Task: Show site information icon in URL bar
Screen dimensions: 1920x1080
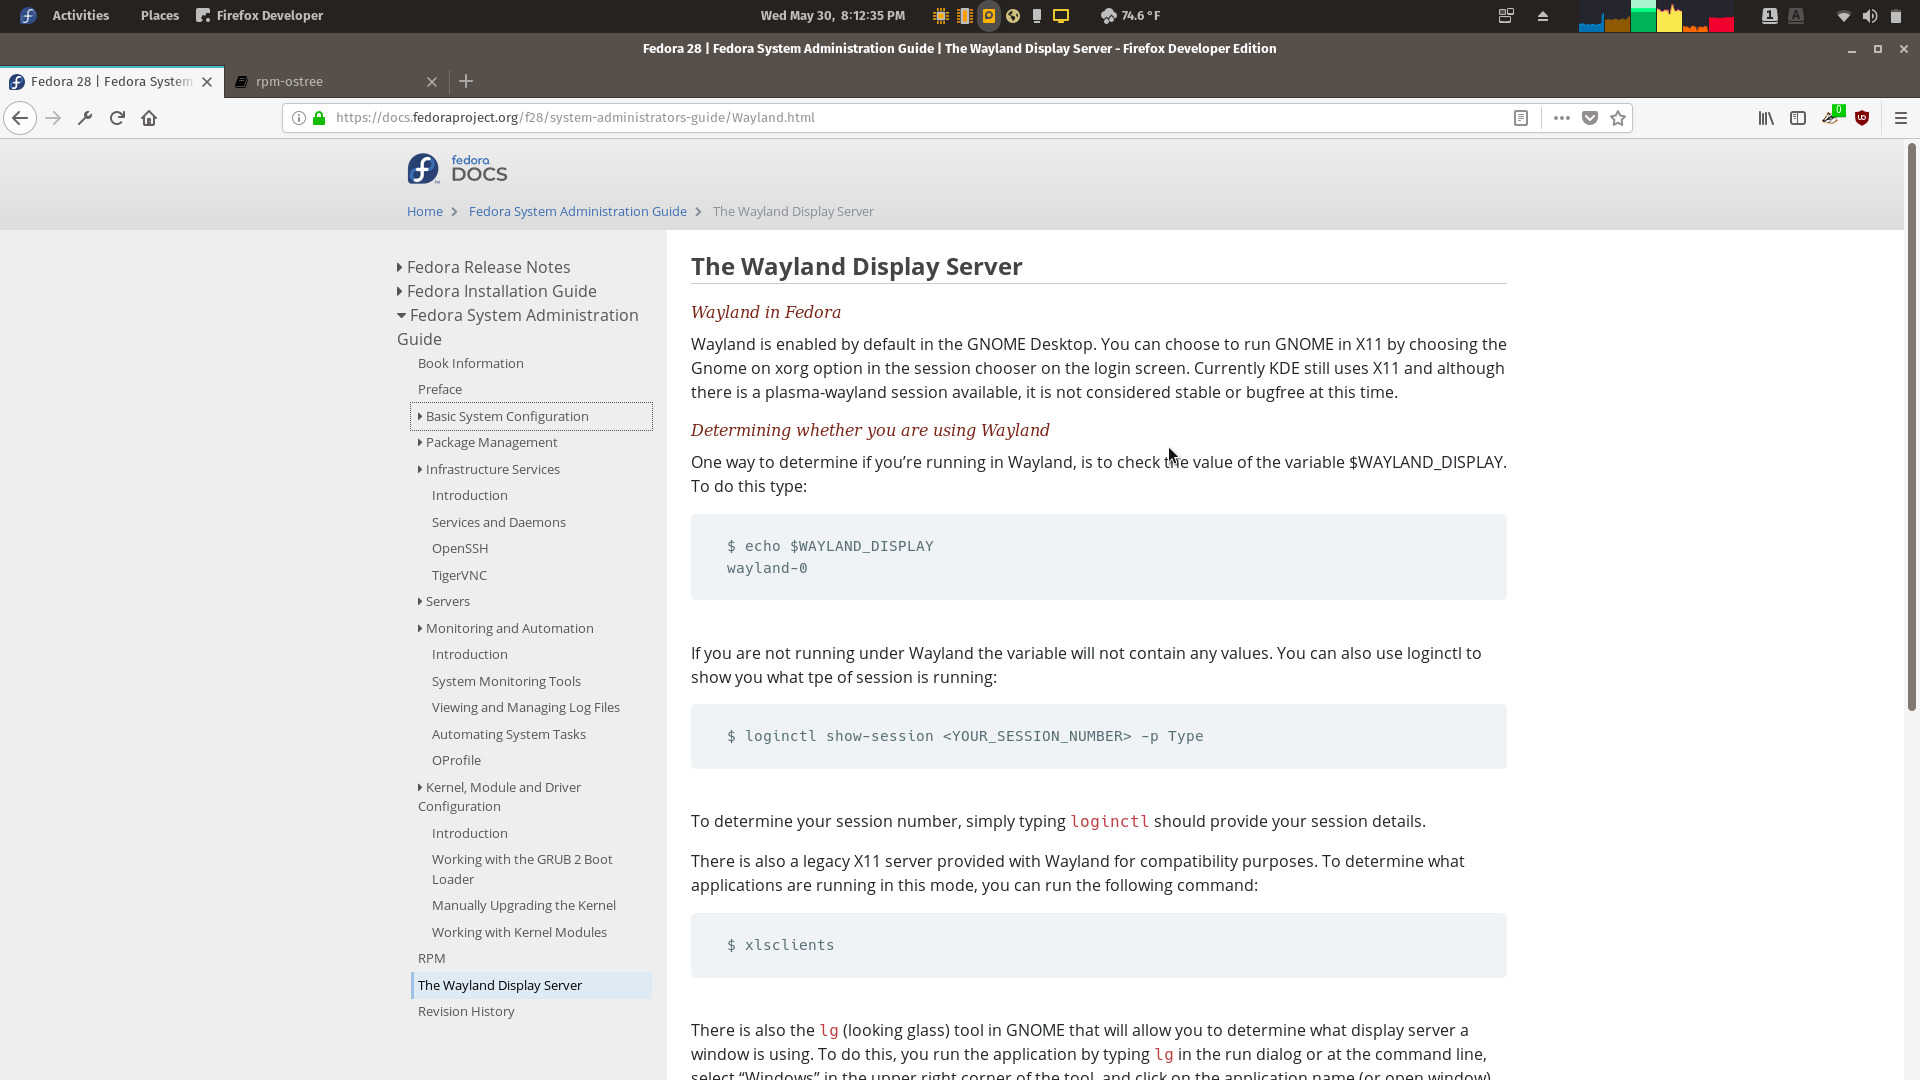Action: point(298,118)
